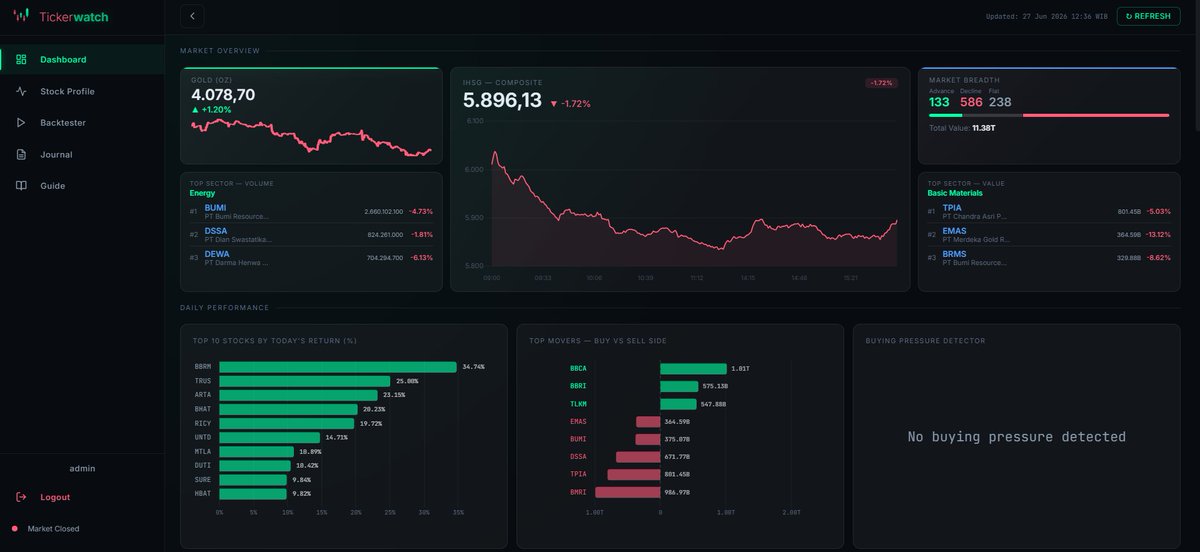Click the REFRESH button
This screenshot has width=1200, height=552.
(x=1148, y=16)
